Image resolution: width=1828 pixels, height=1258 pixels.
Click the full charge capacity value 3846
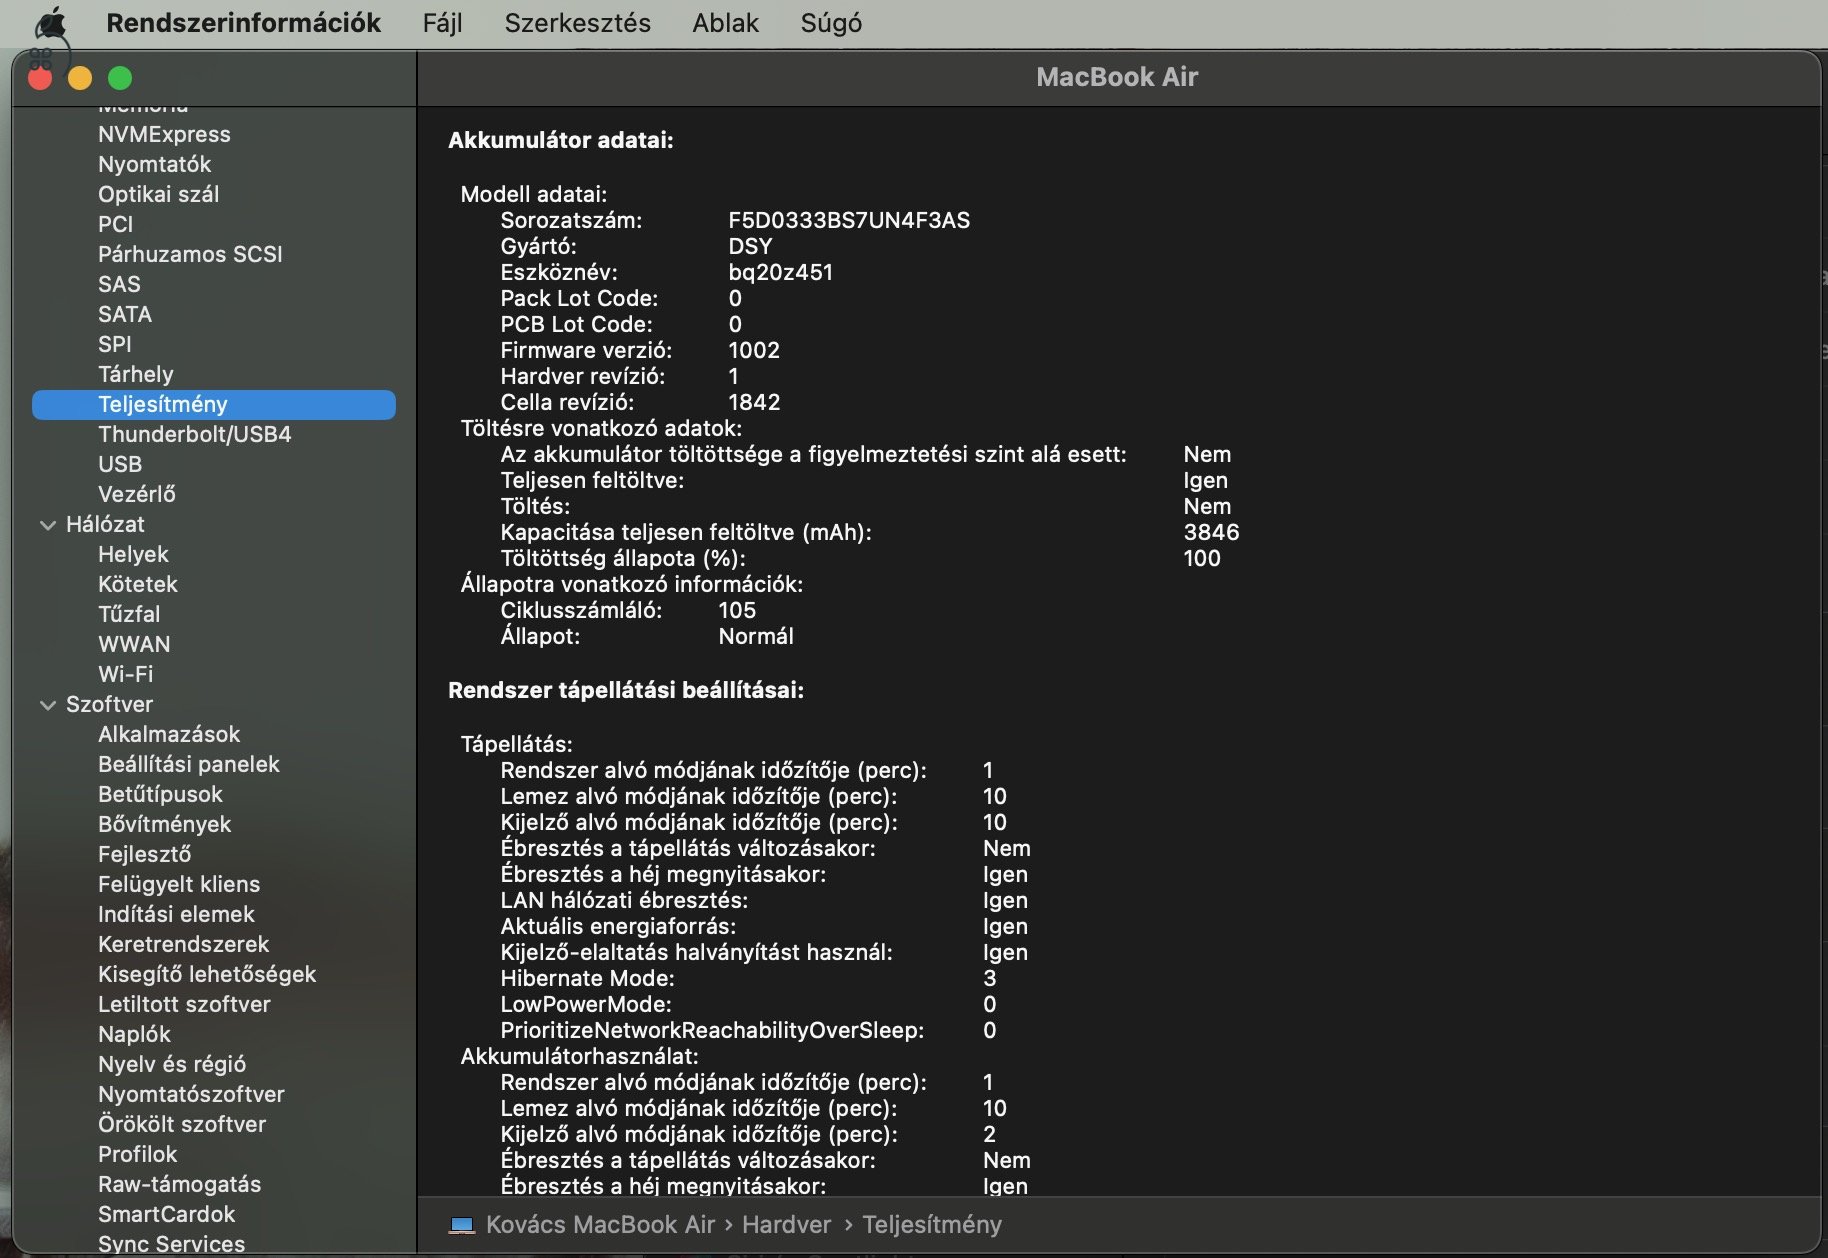(1211, 532)
